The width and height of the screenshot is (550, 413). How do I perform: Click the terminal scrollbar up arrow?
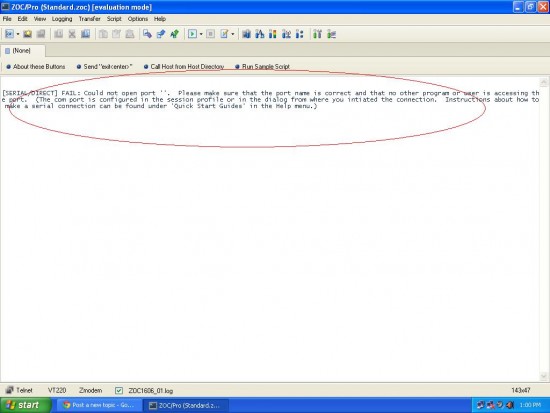544,82
